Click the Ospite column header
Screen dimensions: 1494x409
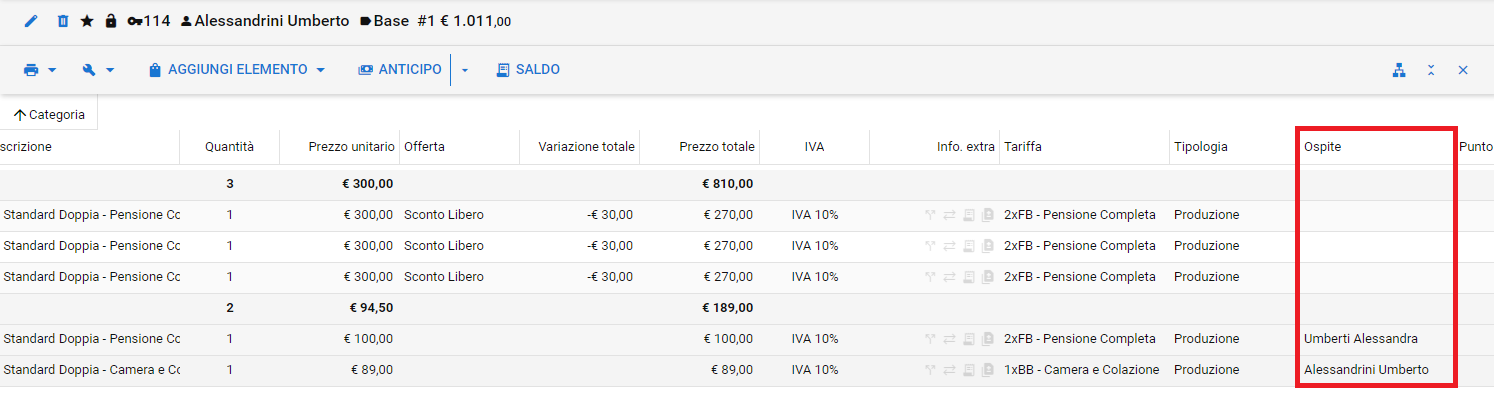click(x=1322, y=147)
